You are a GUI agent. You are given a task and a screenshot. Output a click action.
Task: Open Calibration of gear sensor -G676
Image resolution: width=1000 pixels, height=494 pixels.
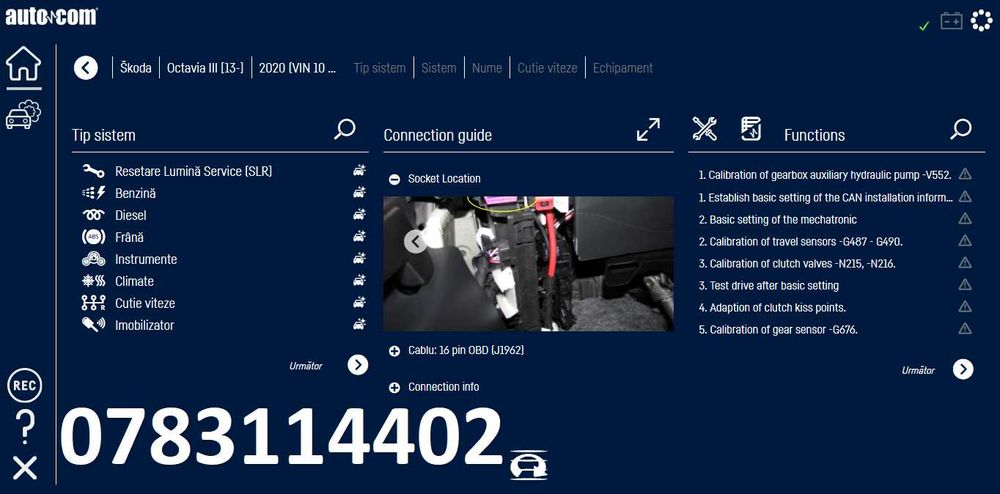click(778, 329)
